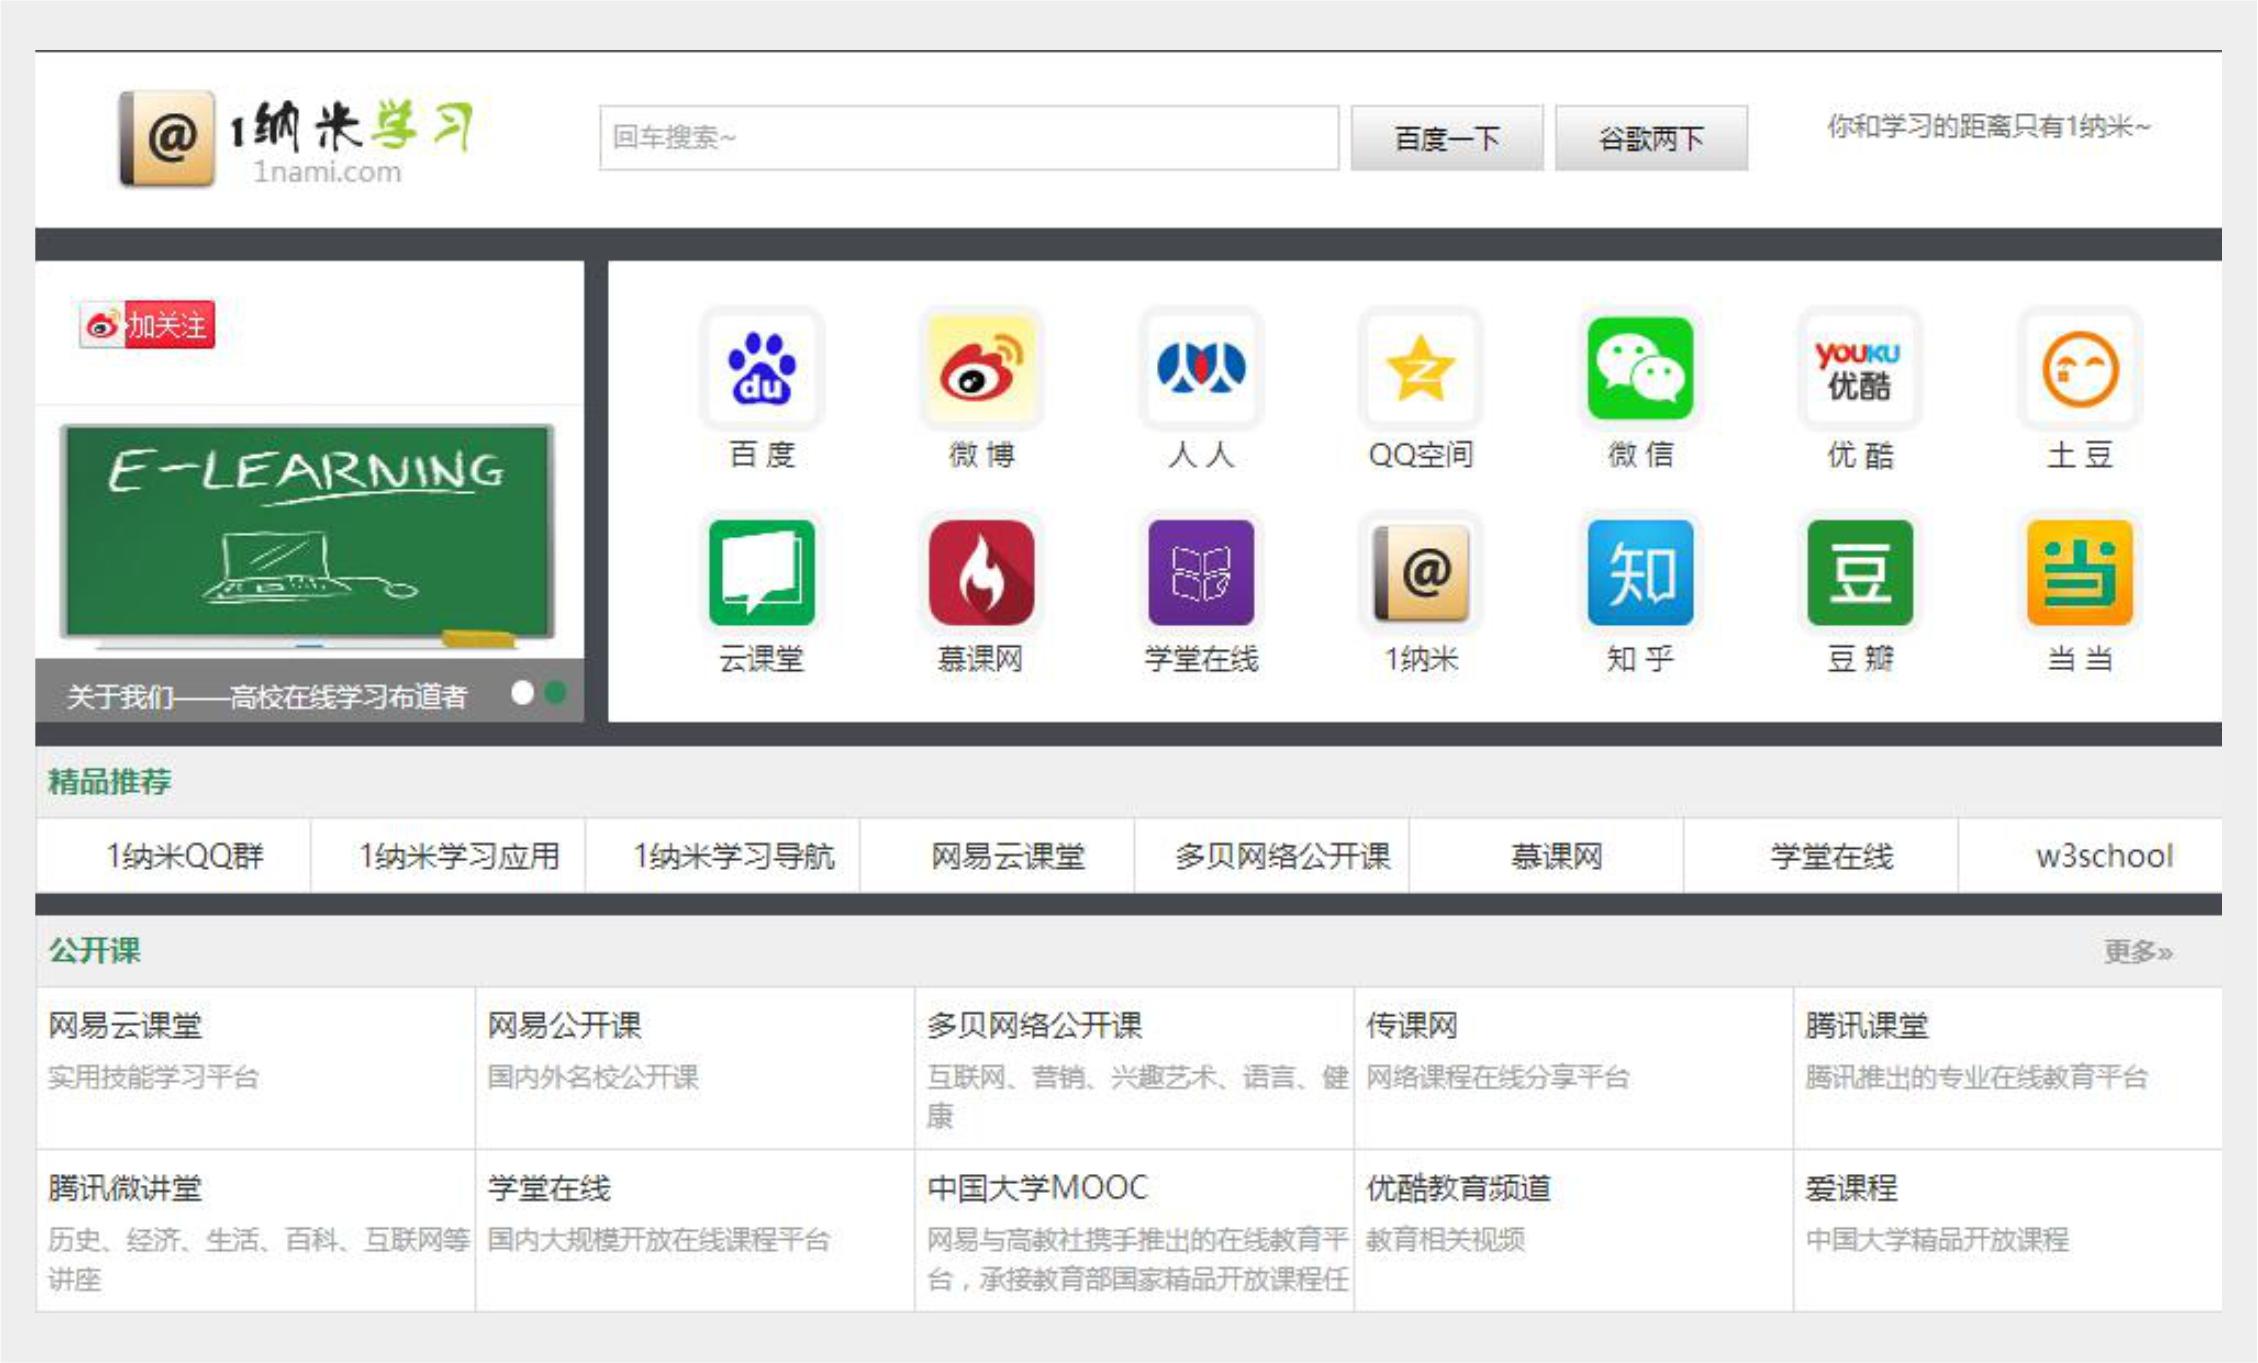Open the WeChat (微信) icon
This screenshot has height=1363, width=2258.
coord(1641,368)
